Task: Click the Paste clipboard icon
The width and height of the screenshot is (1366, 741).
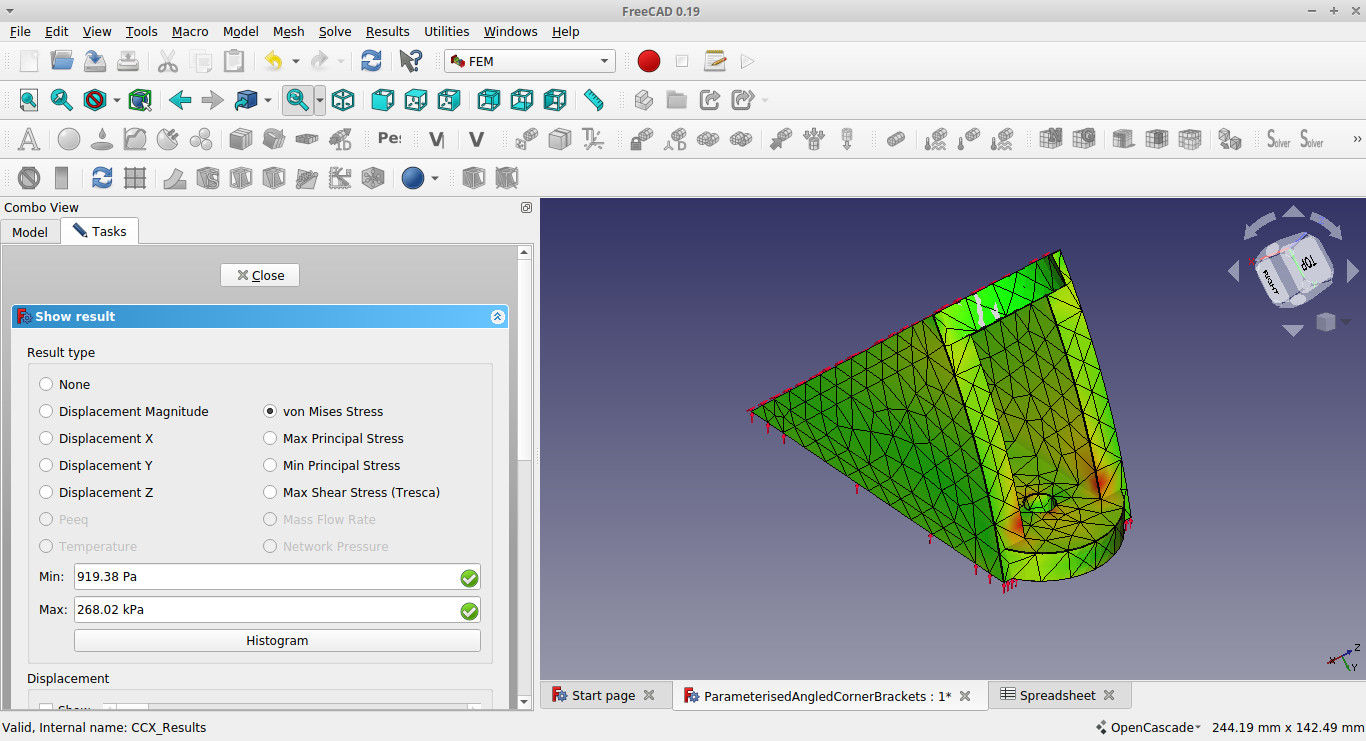Action: pos(234,61)
